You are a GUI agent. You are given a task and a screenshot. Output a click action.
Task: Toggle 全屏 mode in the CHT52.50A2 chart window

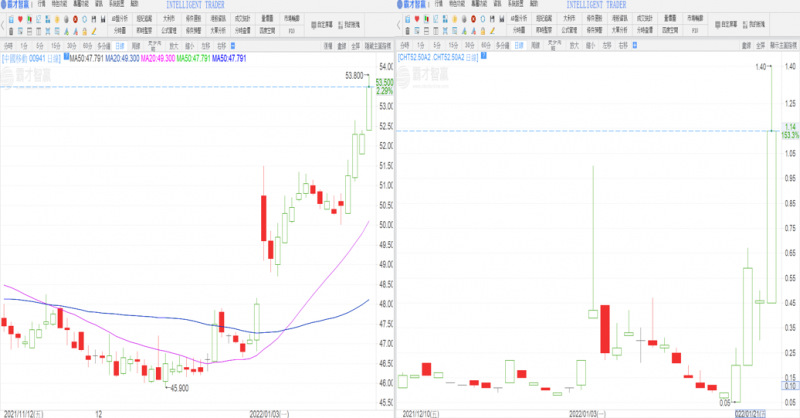[x=761, y=45]
